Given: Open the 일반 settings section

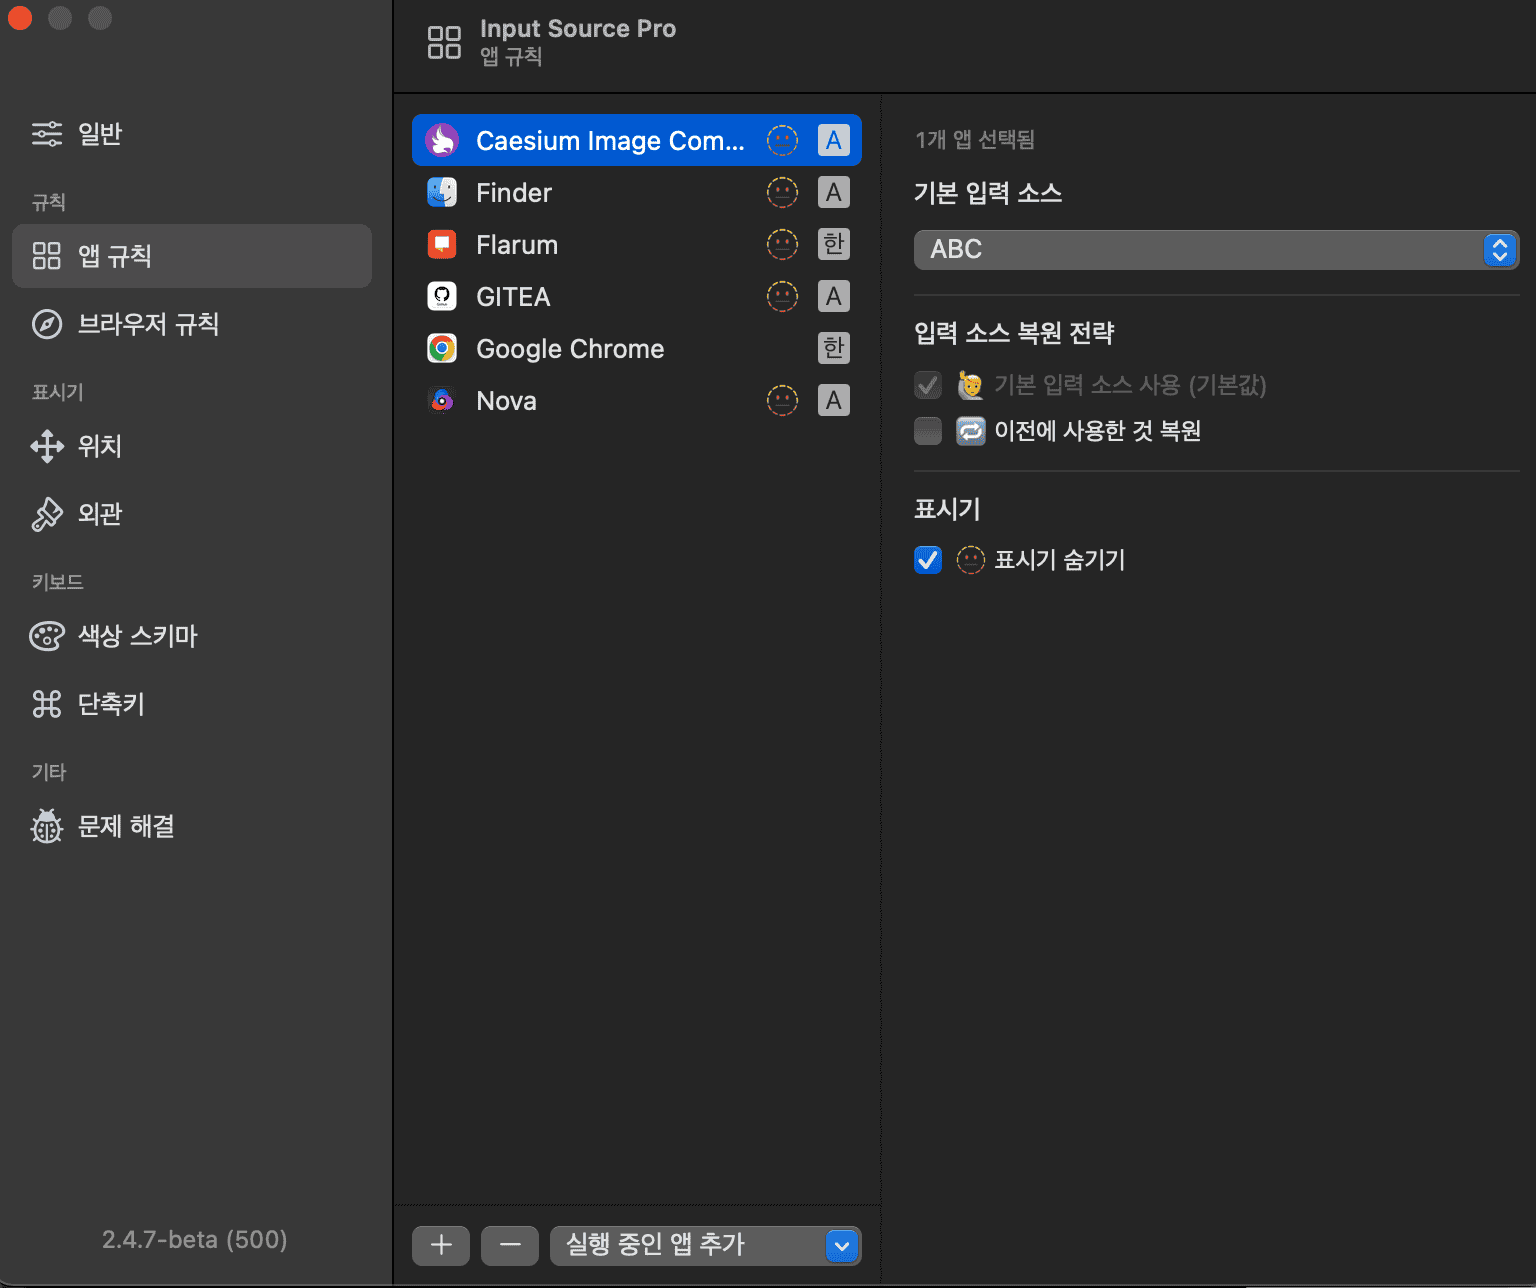Looking at the screenshot, I should pyautogui.click(x=192, y=134).
